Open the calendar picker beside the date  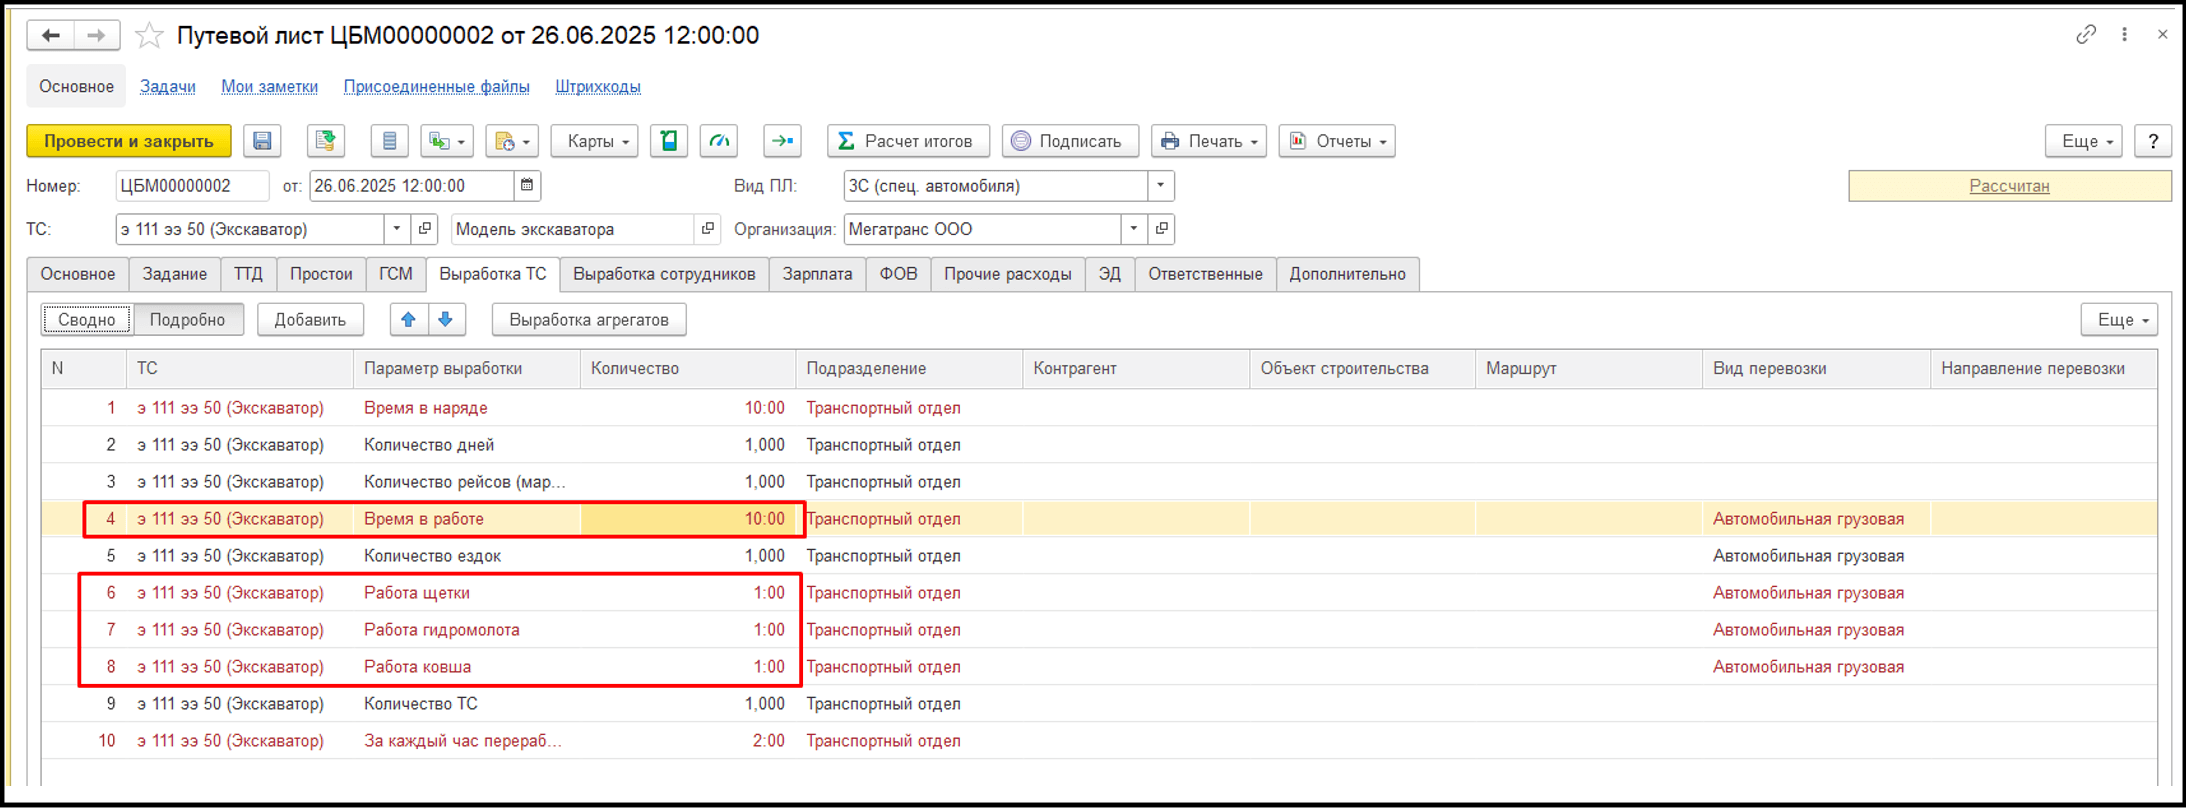coord(527,185)
